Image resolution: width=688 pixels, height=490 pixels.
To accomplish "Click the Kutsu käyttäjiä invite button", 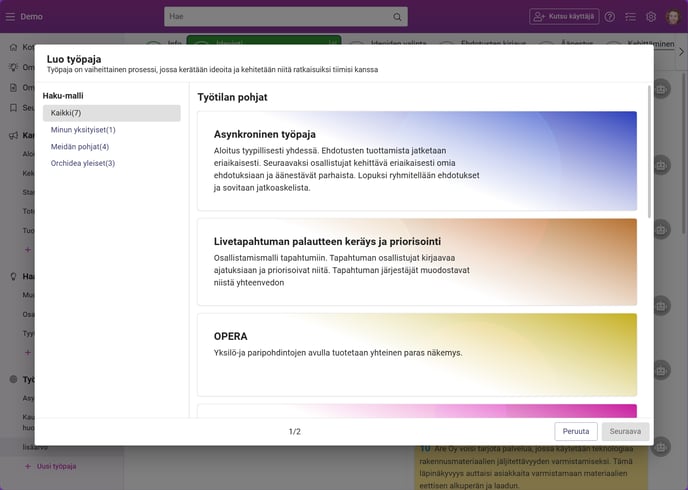I will [x=564, y=17].
